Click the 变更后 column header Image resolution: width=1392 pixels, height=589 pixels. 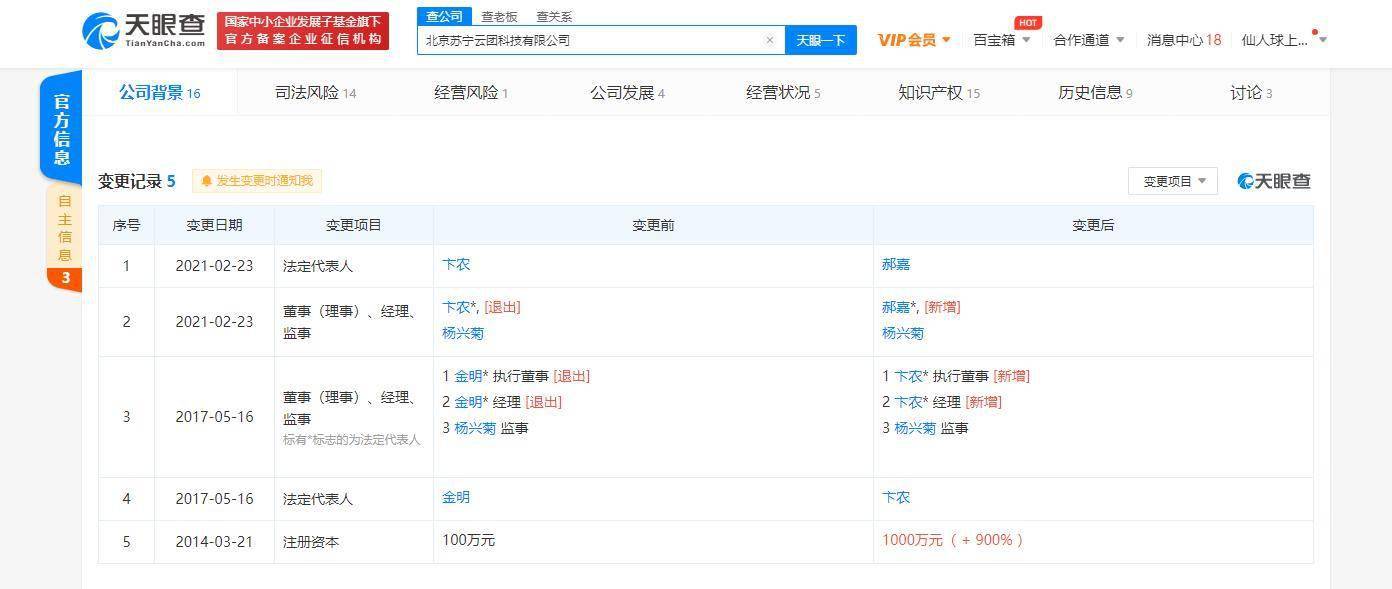(1093, 225)
